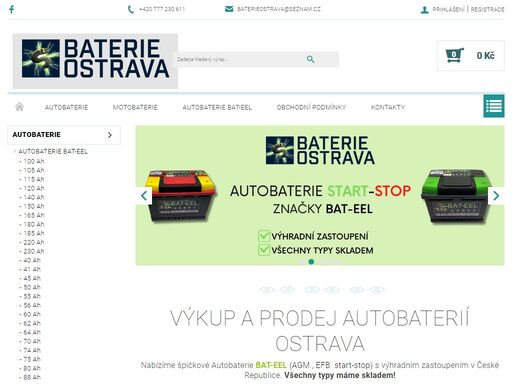Select 140 Ah category
This screenshot has height=384, width=512.
point(34,197)
